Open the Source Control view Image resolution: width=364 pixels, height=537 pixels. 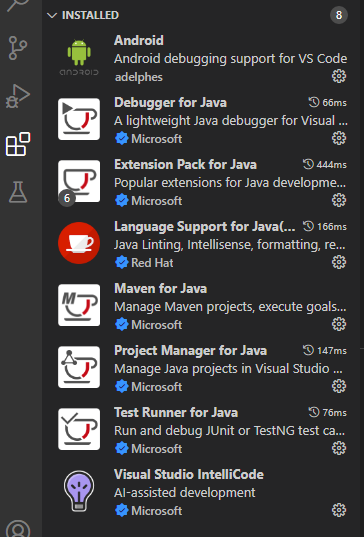click(x=17, y=48)
